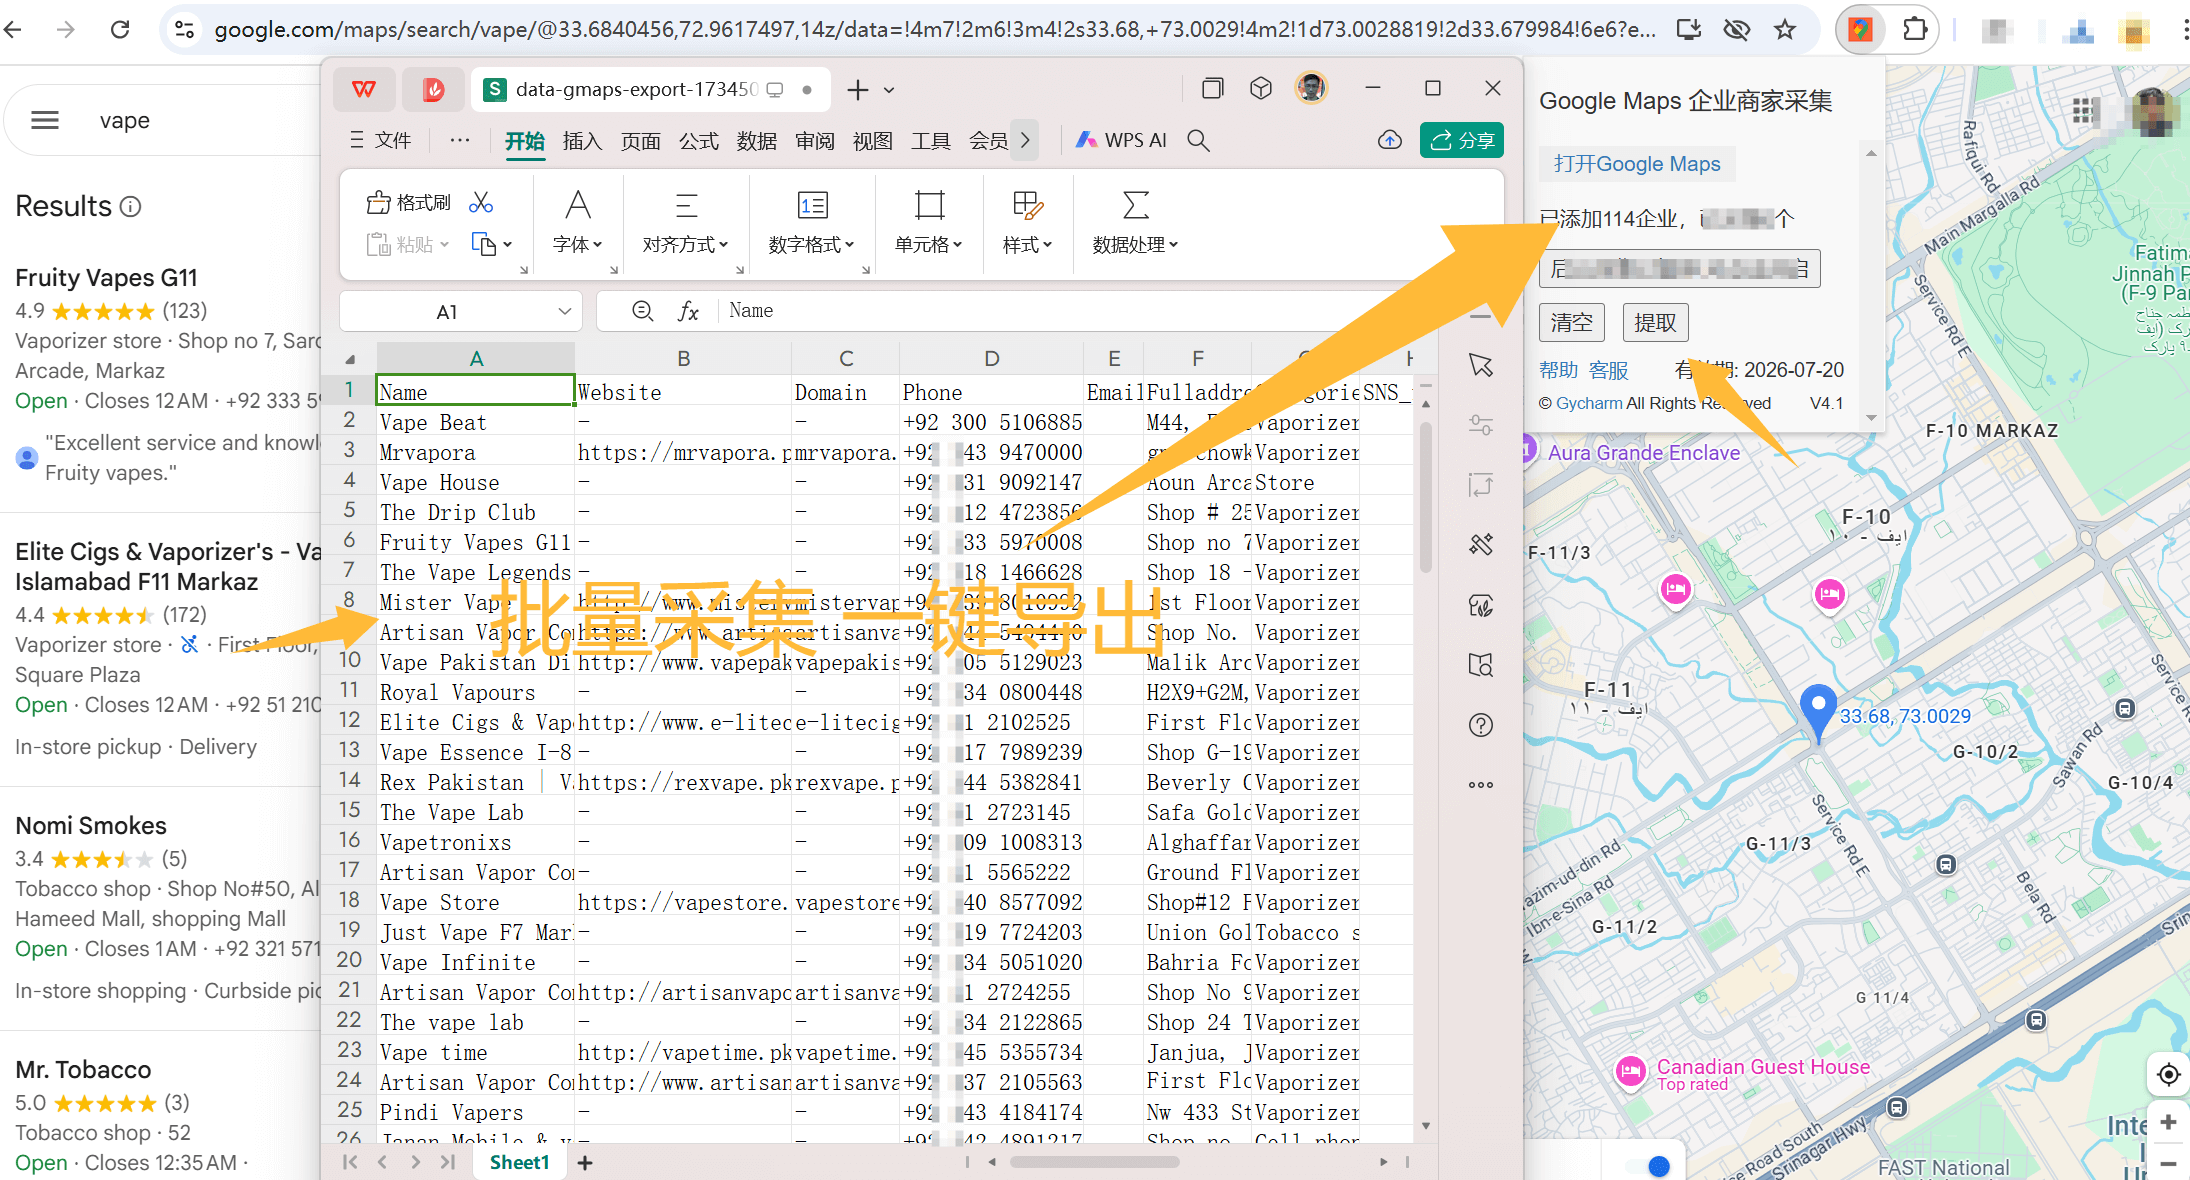The width and height of the screenshot is (2190, 1180).
Task: Switch to the 数据 ribbon tab
Action: click(756, 141)
